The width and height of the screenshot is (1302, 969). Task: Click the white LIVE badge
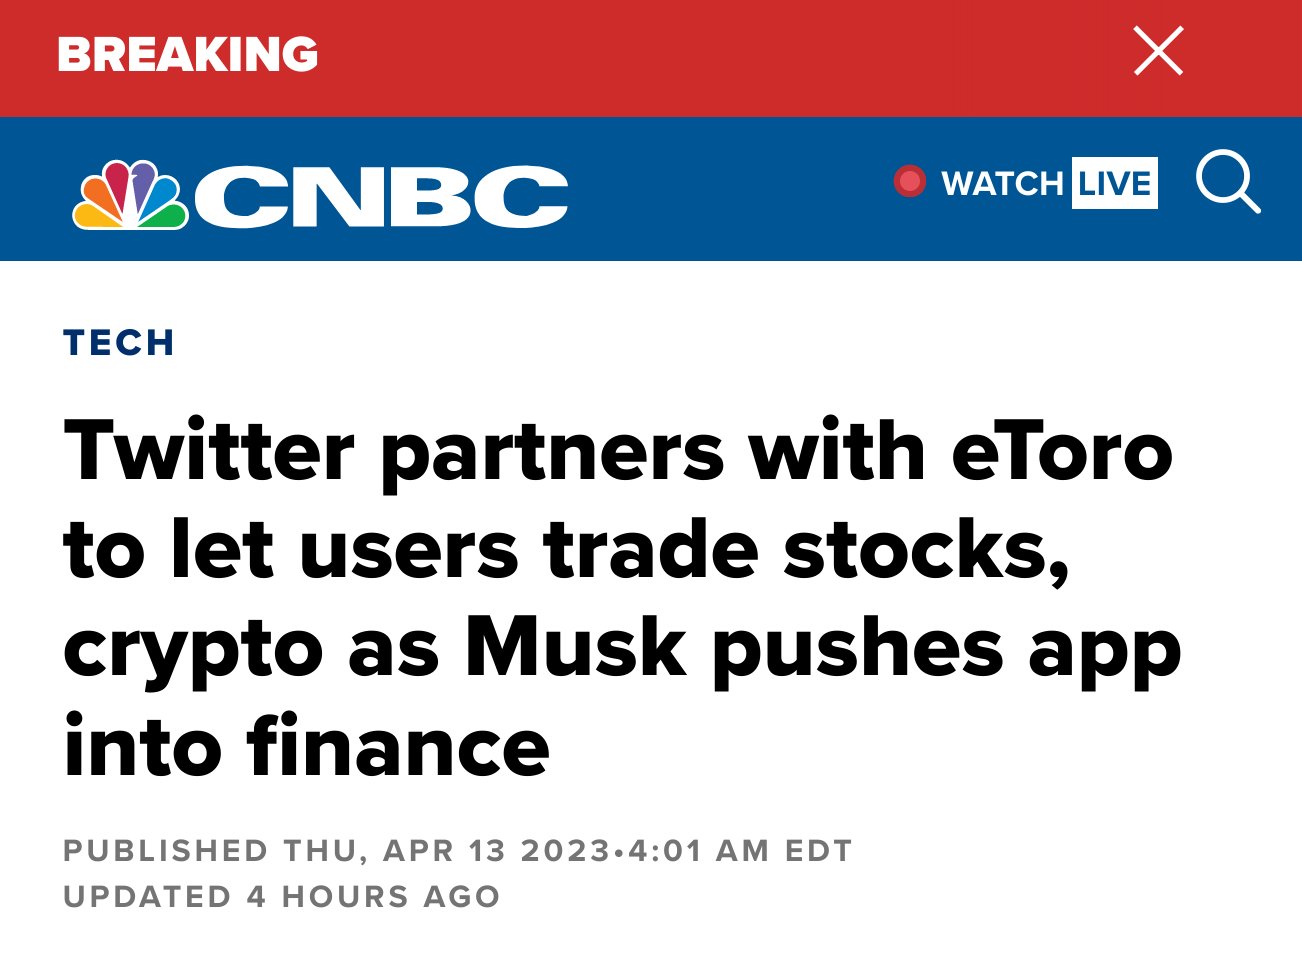(x=1114, y=184)
